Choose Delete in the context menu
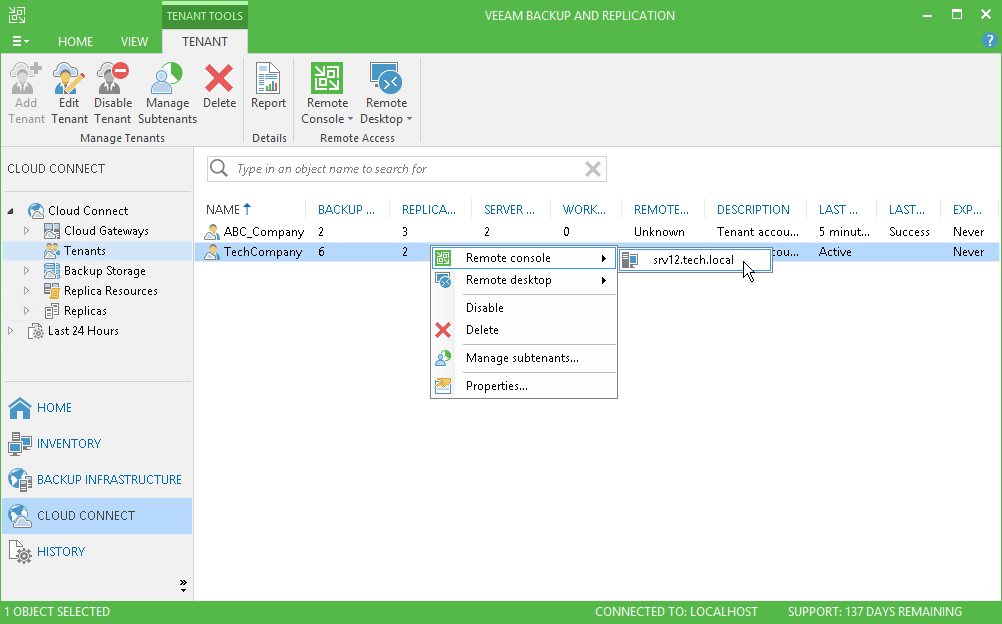This screenshot has width=1002, height=624. coord(523,330)
